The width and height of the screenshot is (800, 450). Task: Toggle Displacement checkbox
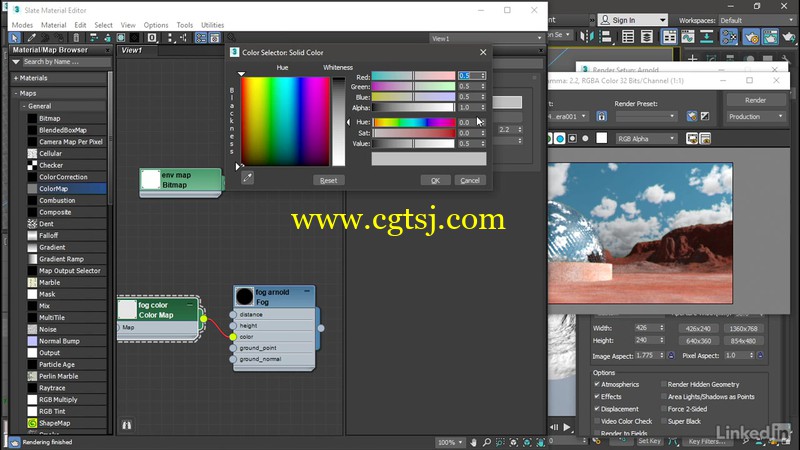596,408
